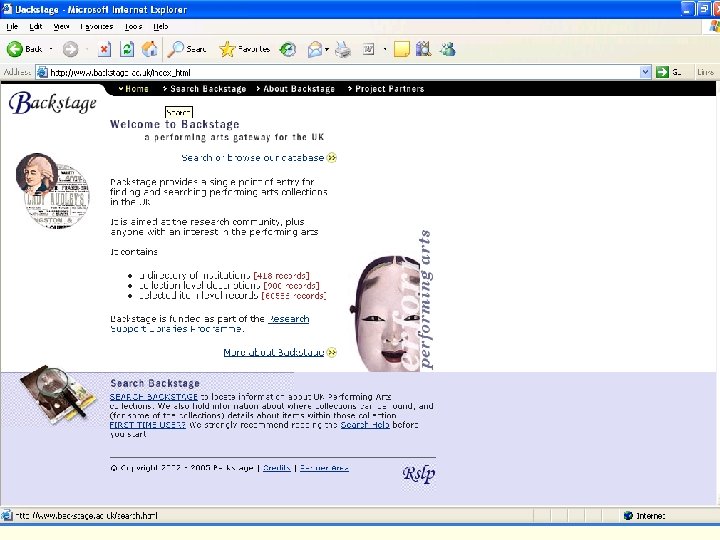Open the Tools menu
Screen dimensions: 720x540
tap(133, 27)
